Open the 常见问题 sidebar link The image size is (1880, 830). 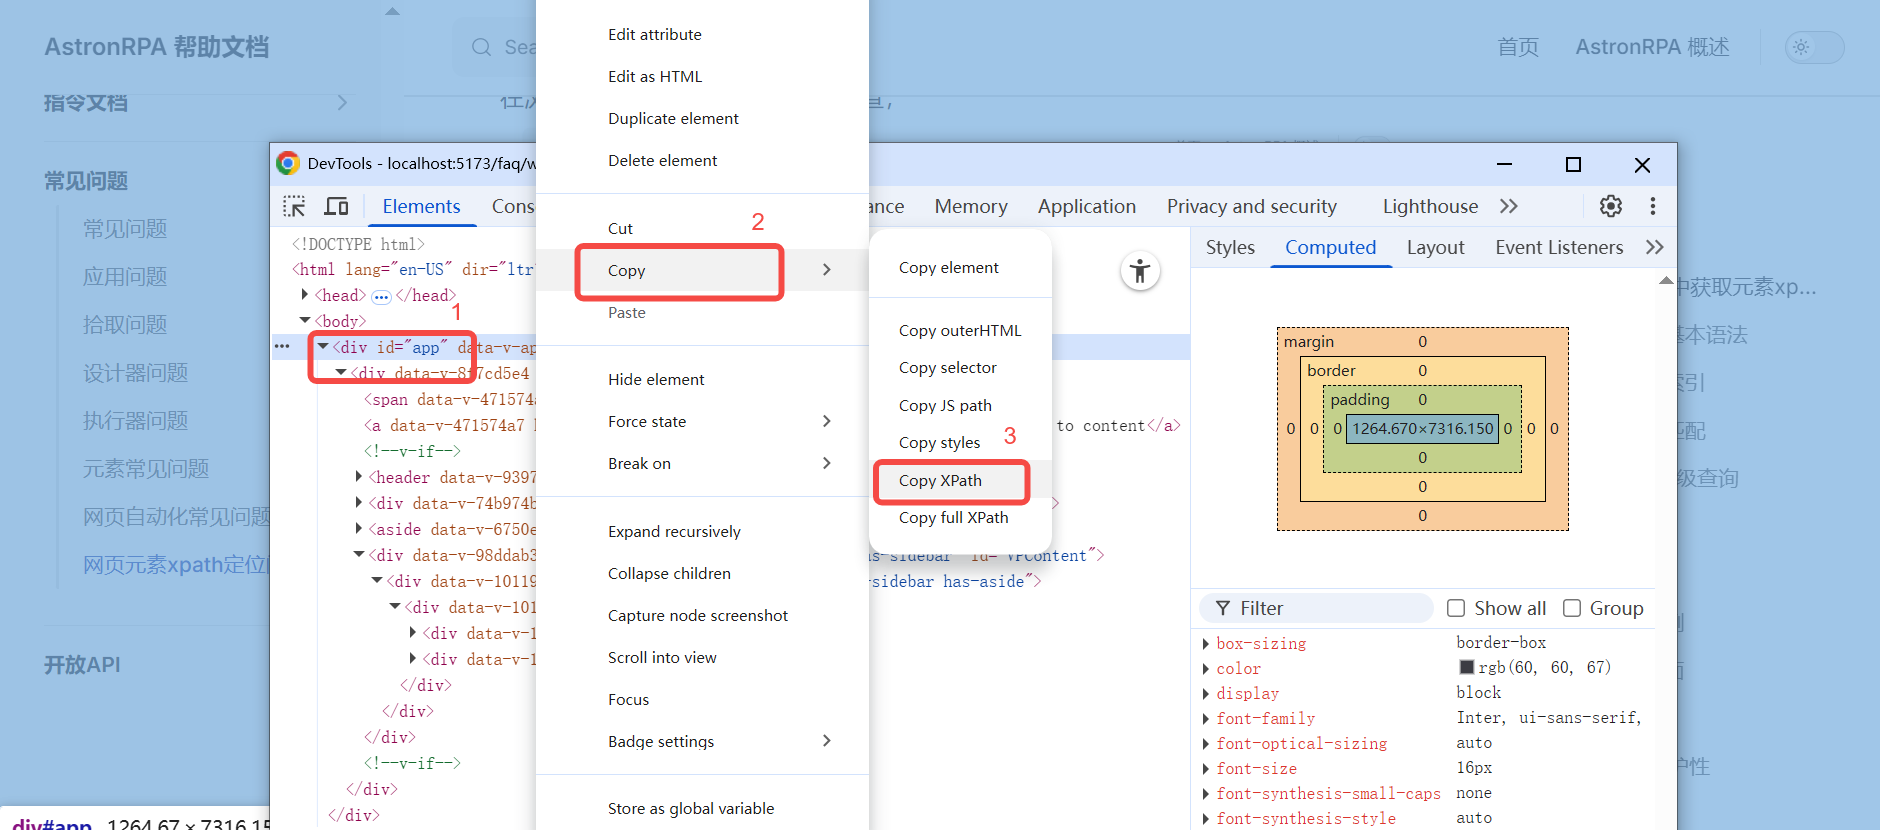coord(125,229)
